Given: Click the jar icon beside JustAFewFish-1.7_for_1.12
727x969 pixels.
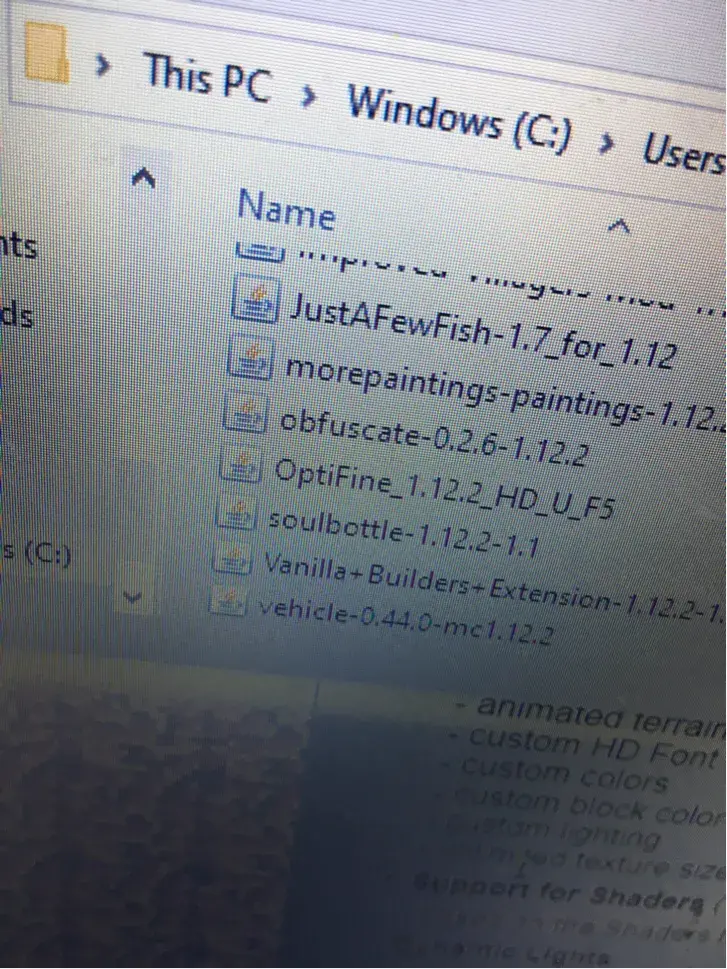Looking at the screenshot, I should [256, 302].
